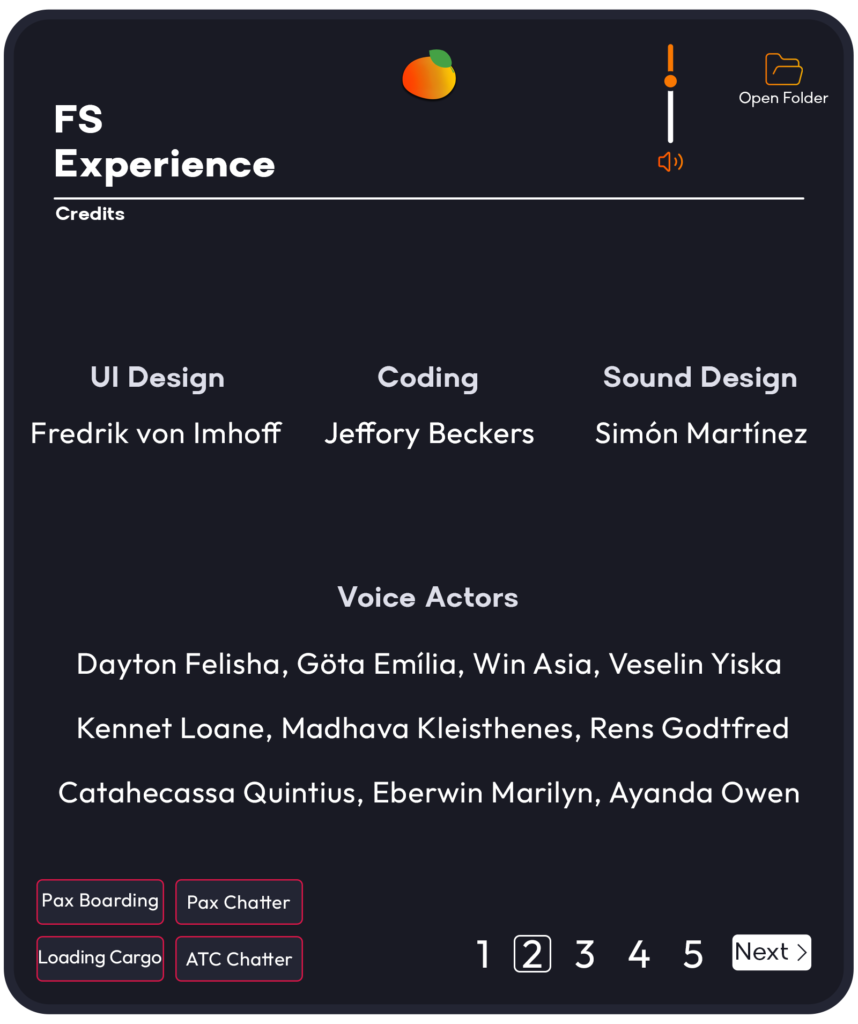
Task: Click the Next button
Action: coord(770,952)
